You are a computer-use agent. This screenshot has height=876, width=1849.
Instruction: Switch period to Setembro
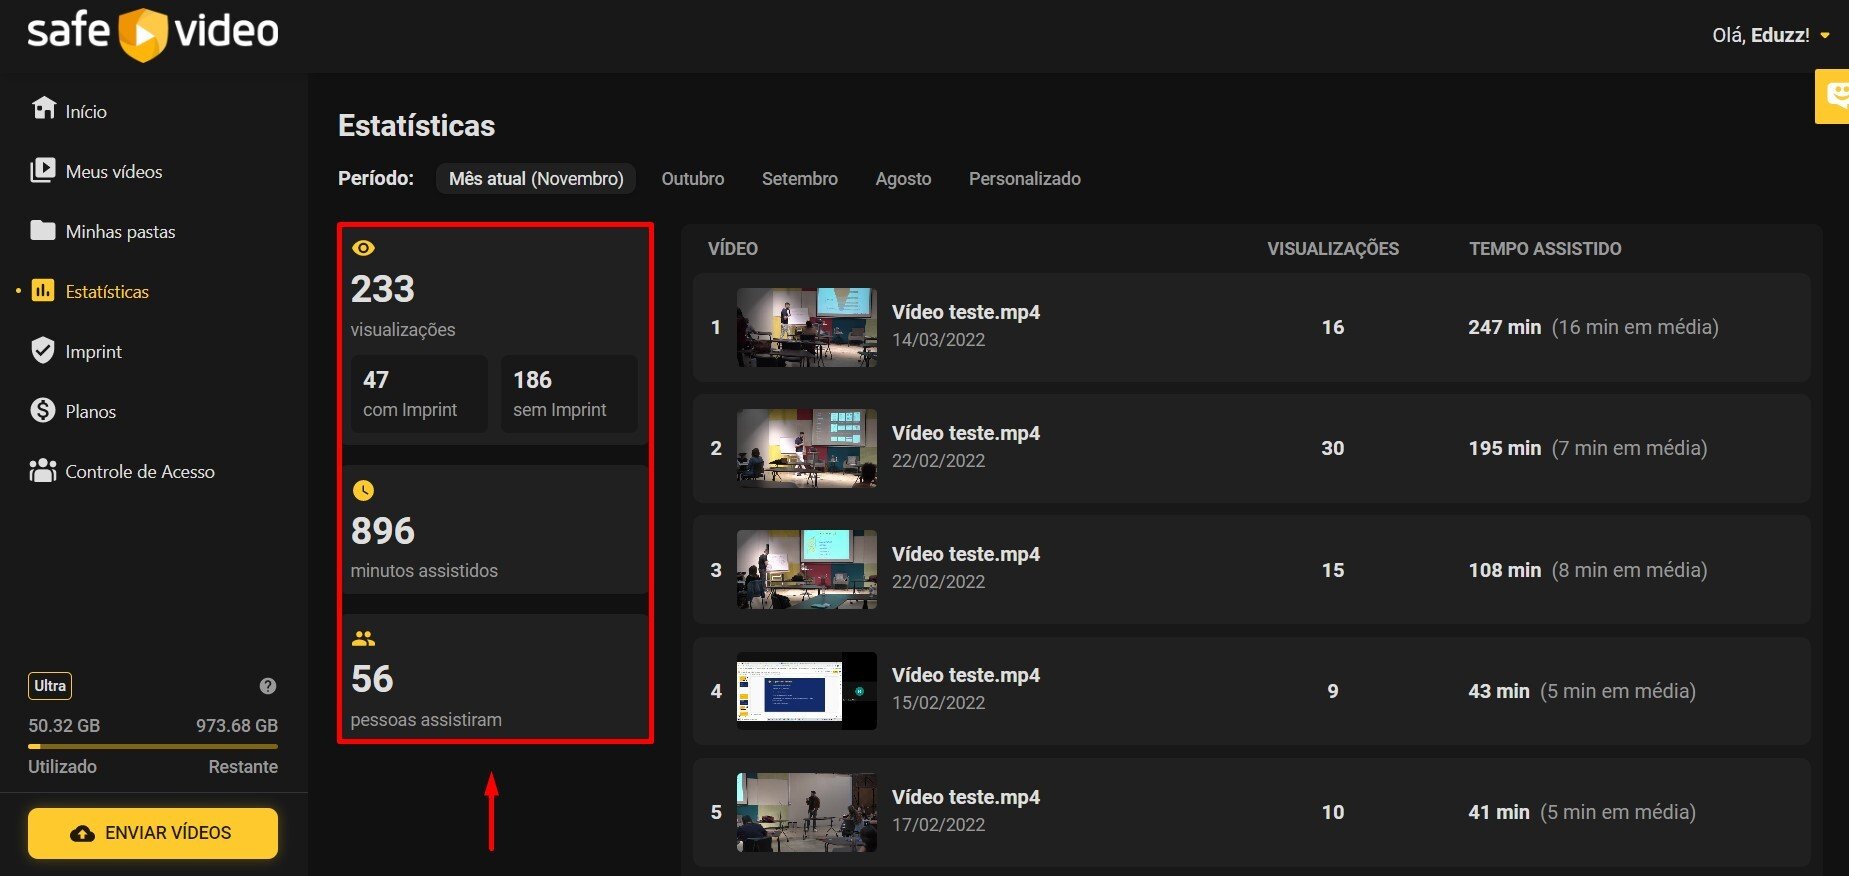click(x=799, y=179)
